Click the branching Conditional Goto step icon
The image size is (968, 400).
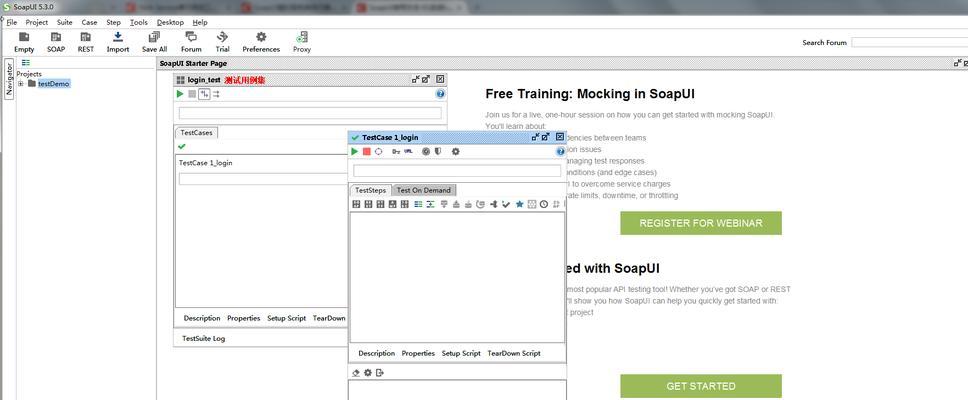pyautogui.click(x=493, y=204)
